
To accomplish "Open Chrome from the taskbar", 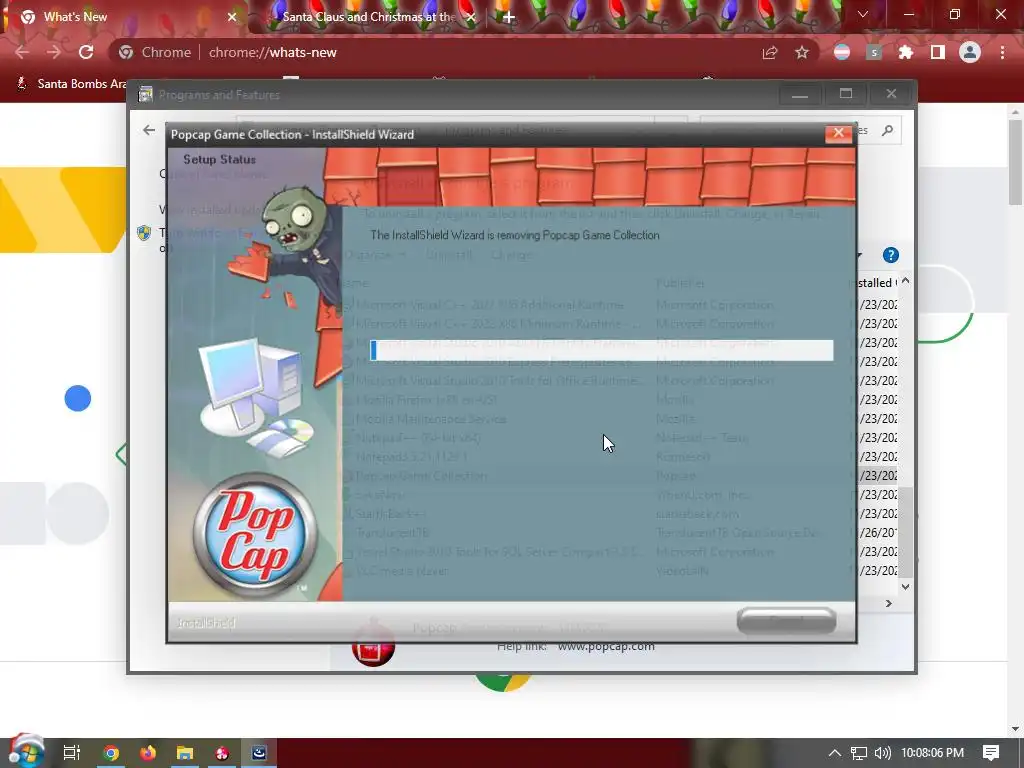I will point(111,753).
